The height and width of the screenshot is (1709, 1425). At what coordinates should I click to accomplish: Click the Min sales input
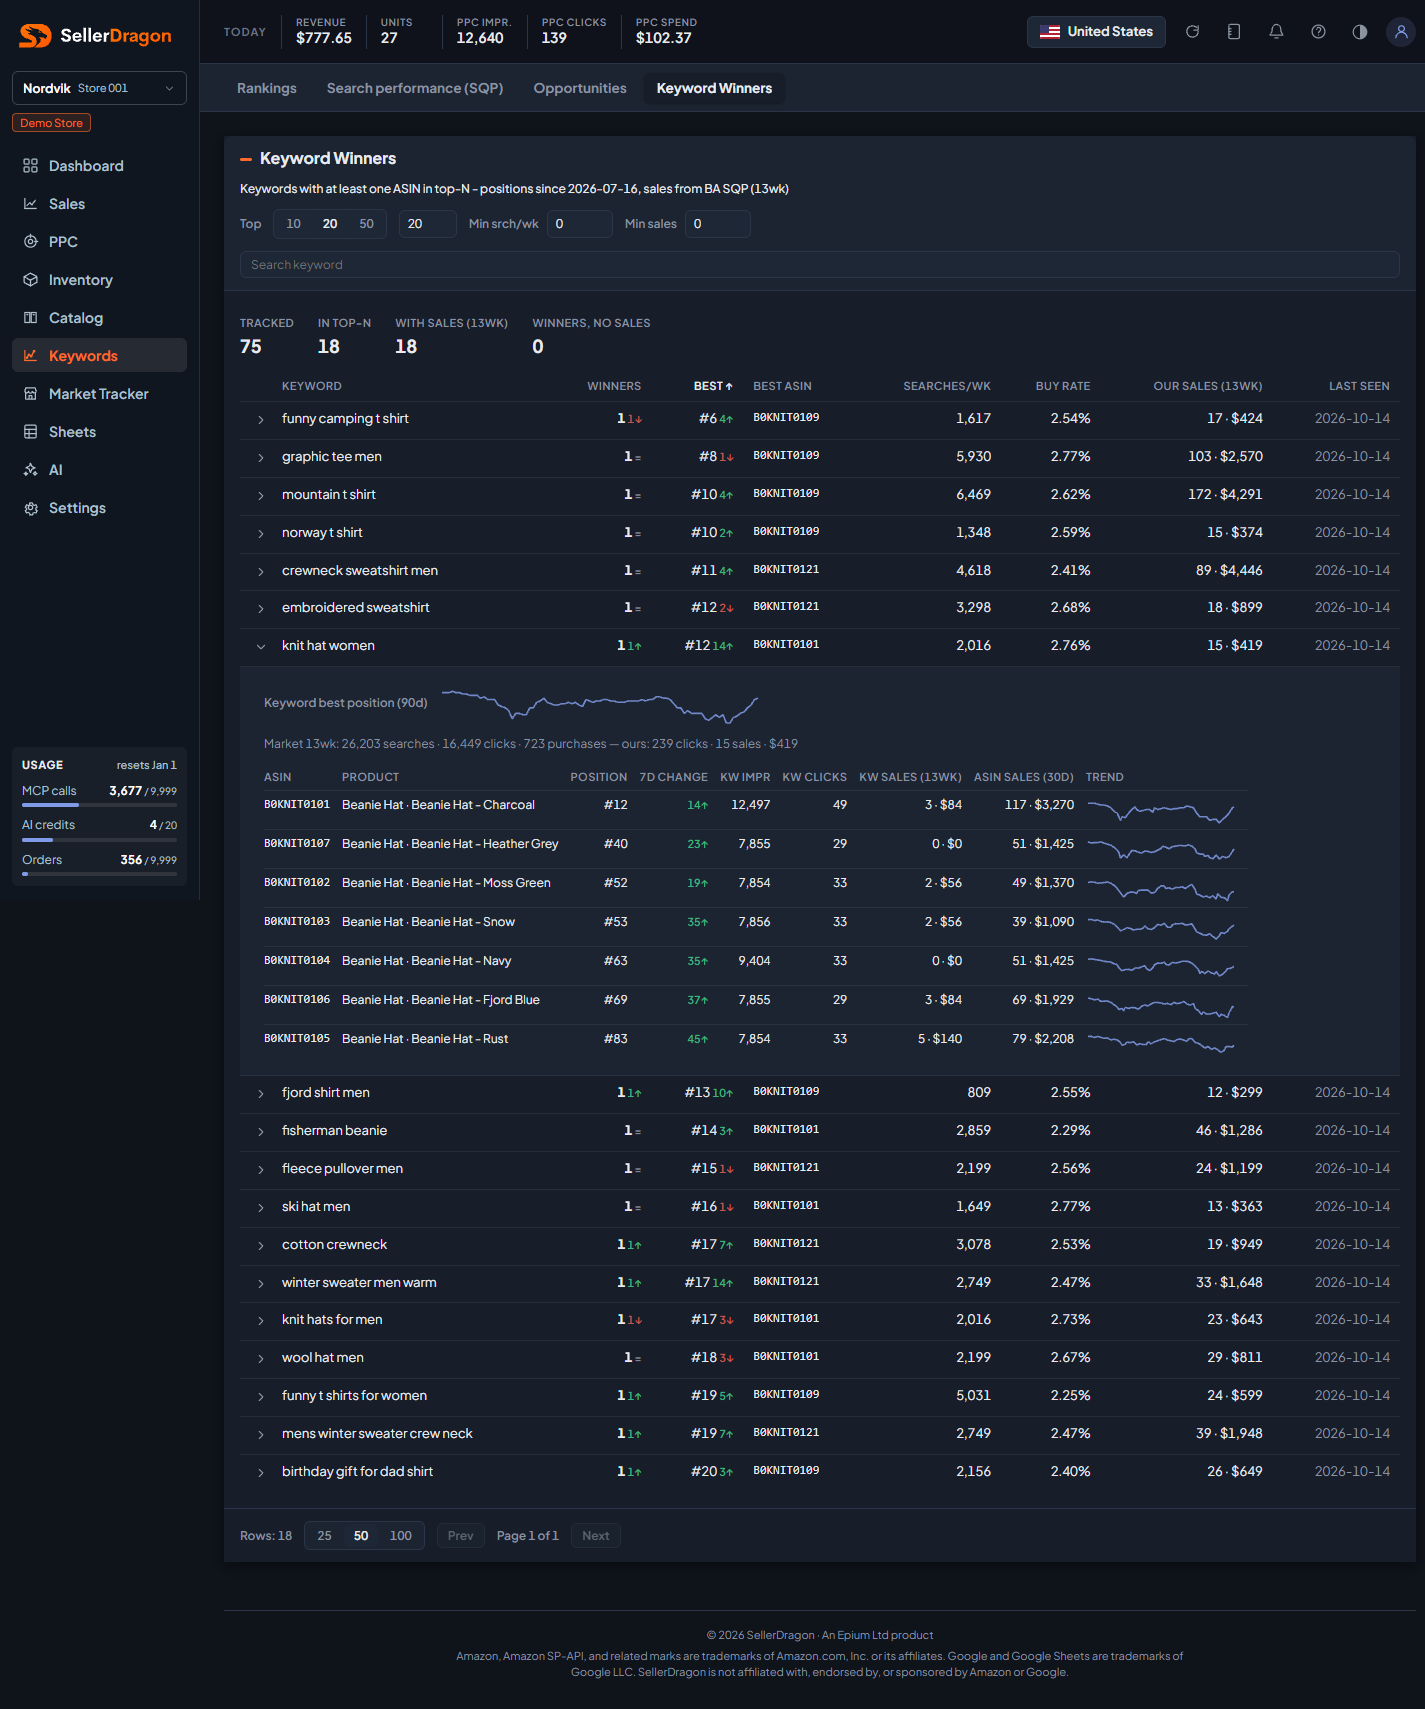pyautogui.click(x=718, y=224)
